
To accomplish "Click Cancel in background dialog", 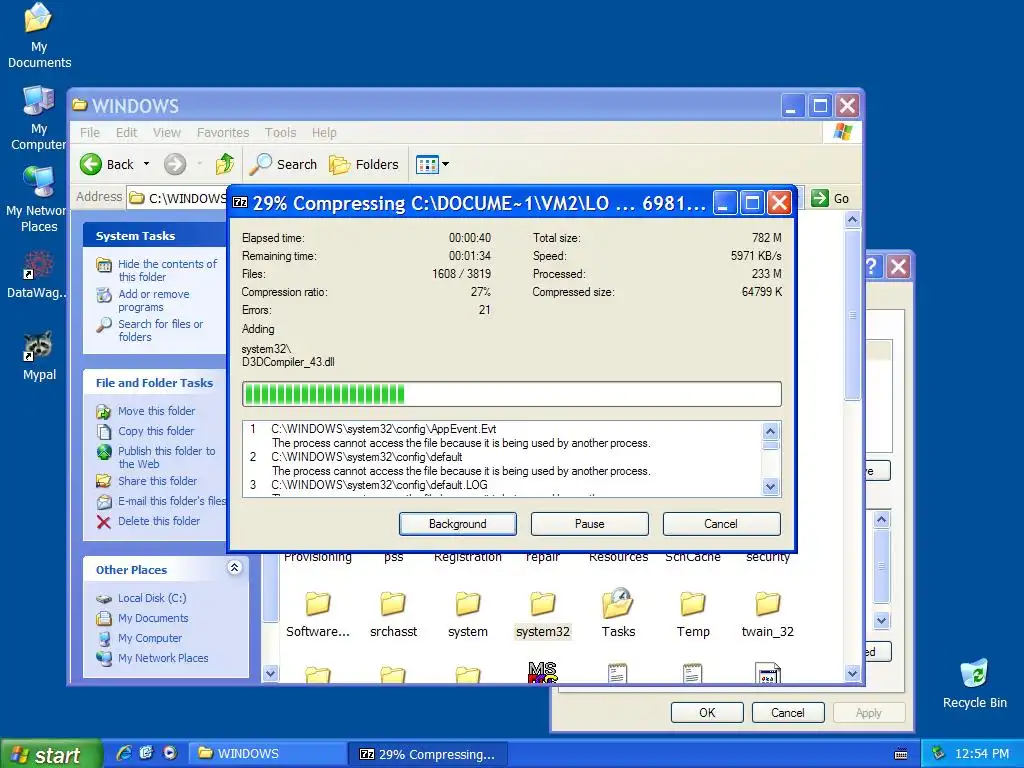I will pyautogui.click(x=788, y=712).
